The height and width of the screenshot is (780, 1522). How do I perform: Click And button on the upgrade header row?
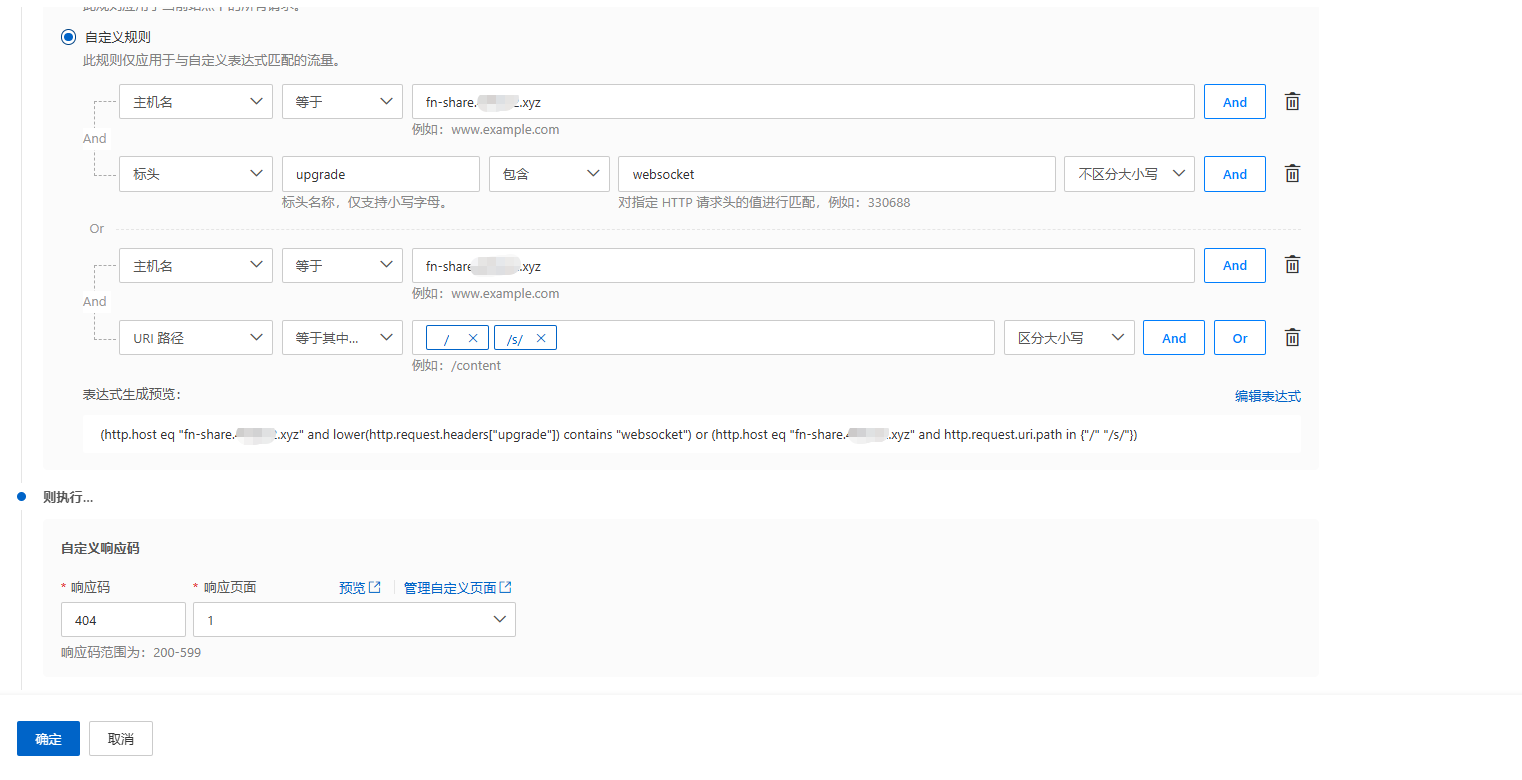coord(1235,174)
